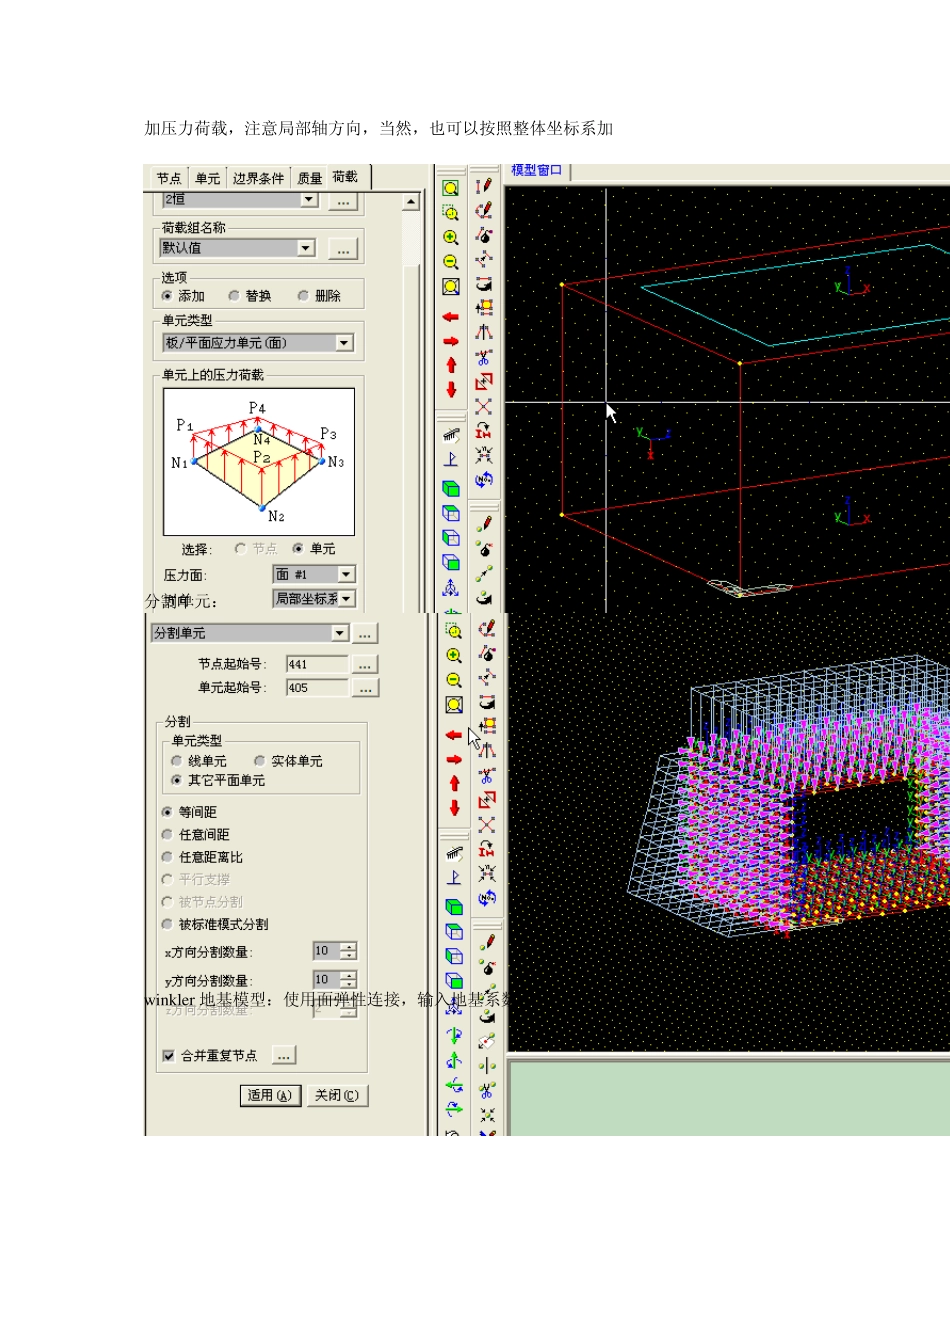Click the Renumber "No." icon beside the split panel
The width and height of the screenshot is (950, 1344).
tap(487, 897)
